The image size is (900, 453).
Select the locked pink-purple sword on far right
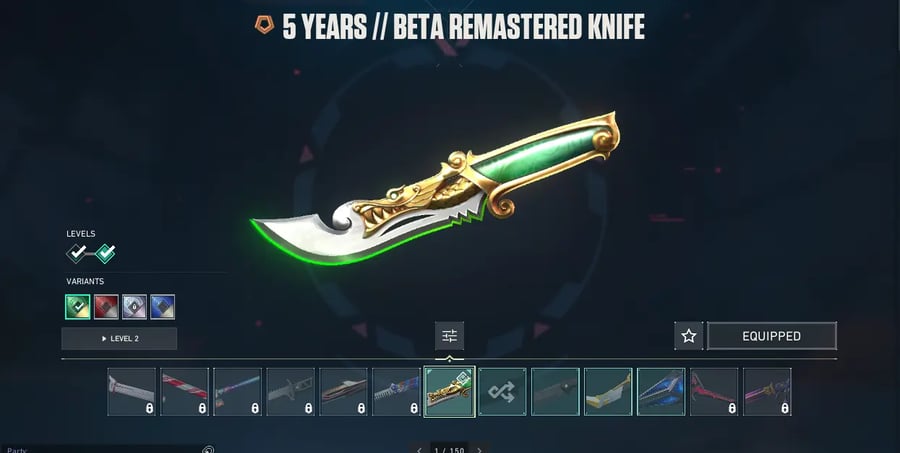[x=767, y=392]
